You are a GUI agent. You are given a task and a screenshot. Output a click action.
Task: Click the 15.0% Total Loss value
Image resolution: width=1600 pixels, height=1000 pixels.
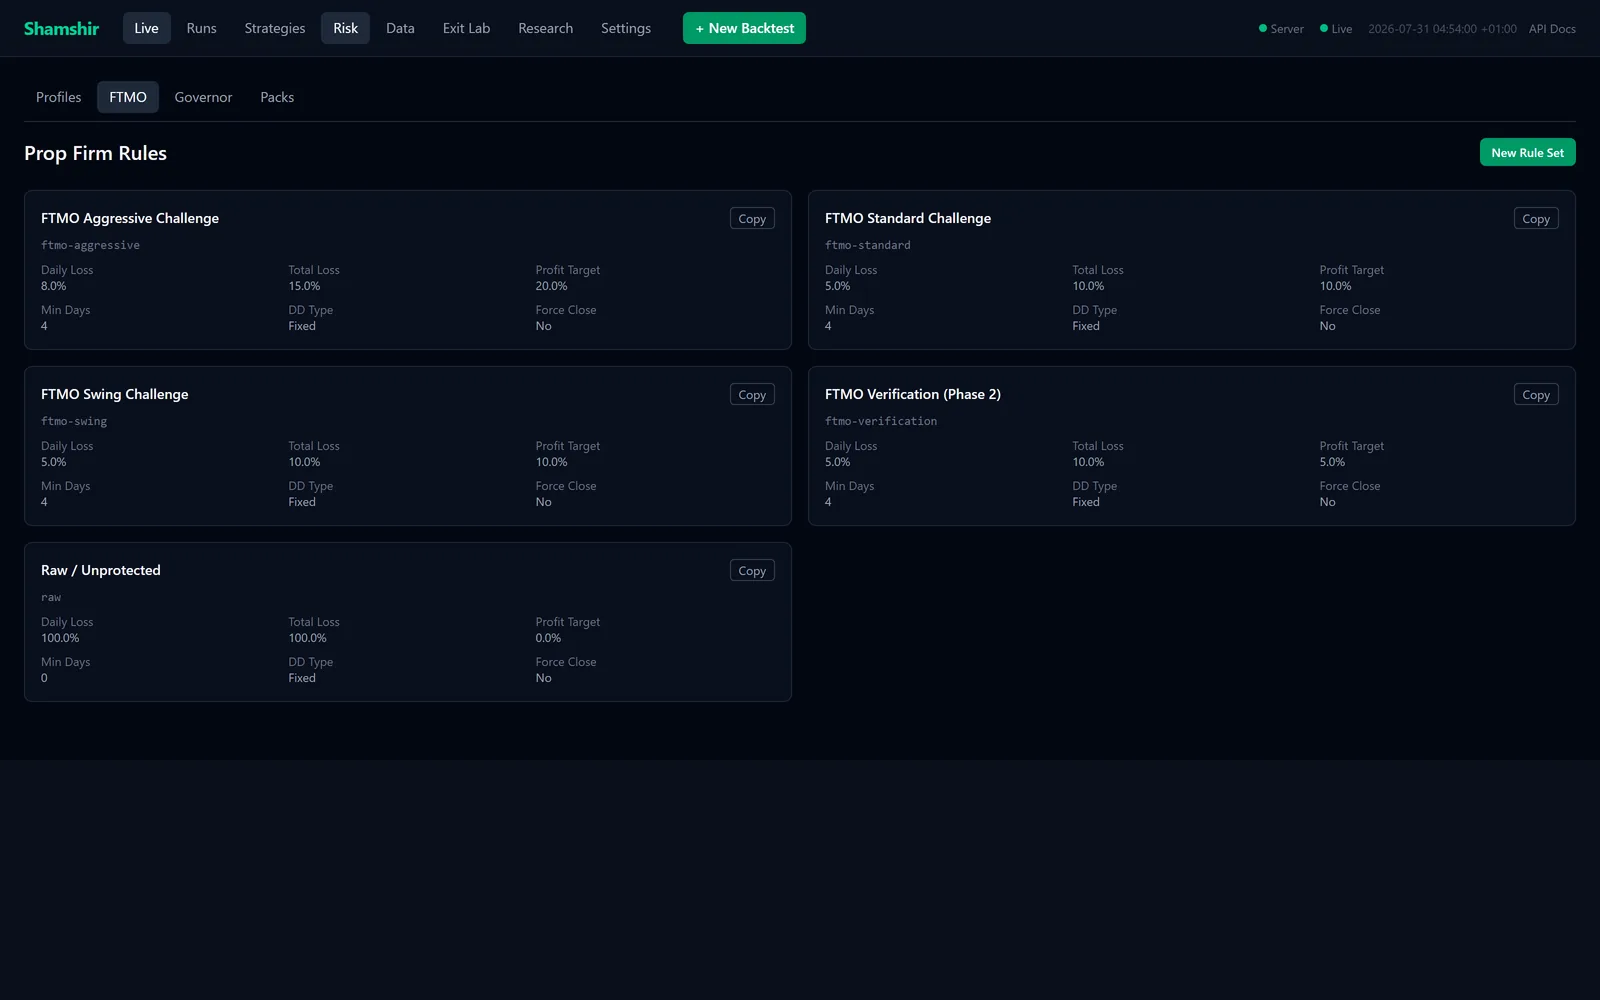coord(305,286)
